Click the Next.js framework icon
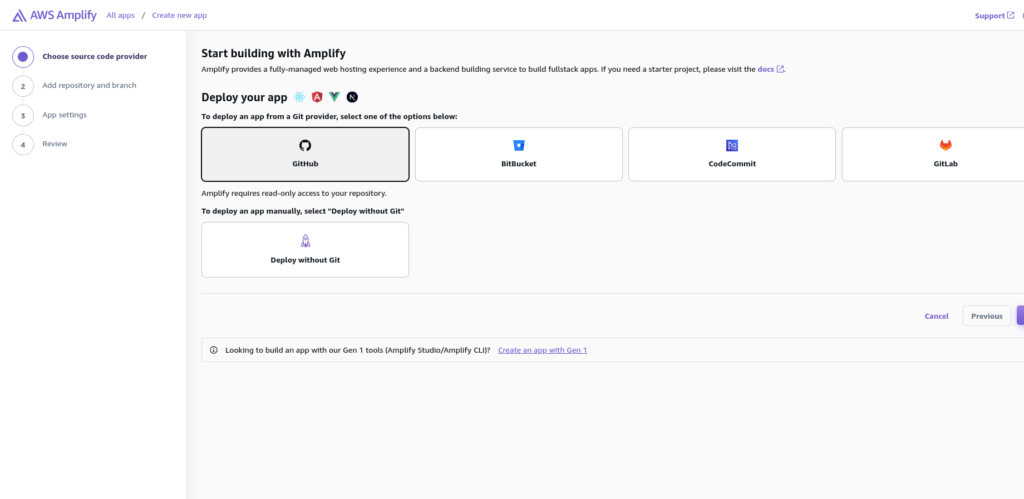This screenshot has height=499, width=1024. (352, 97)
